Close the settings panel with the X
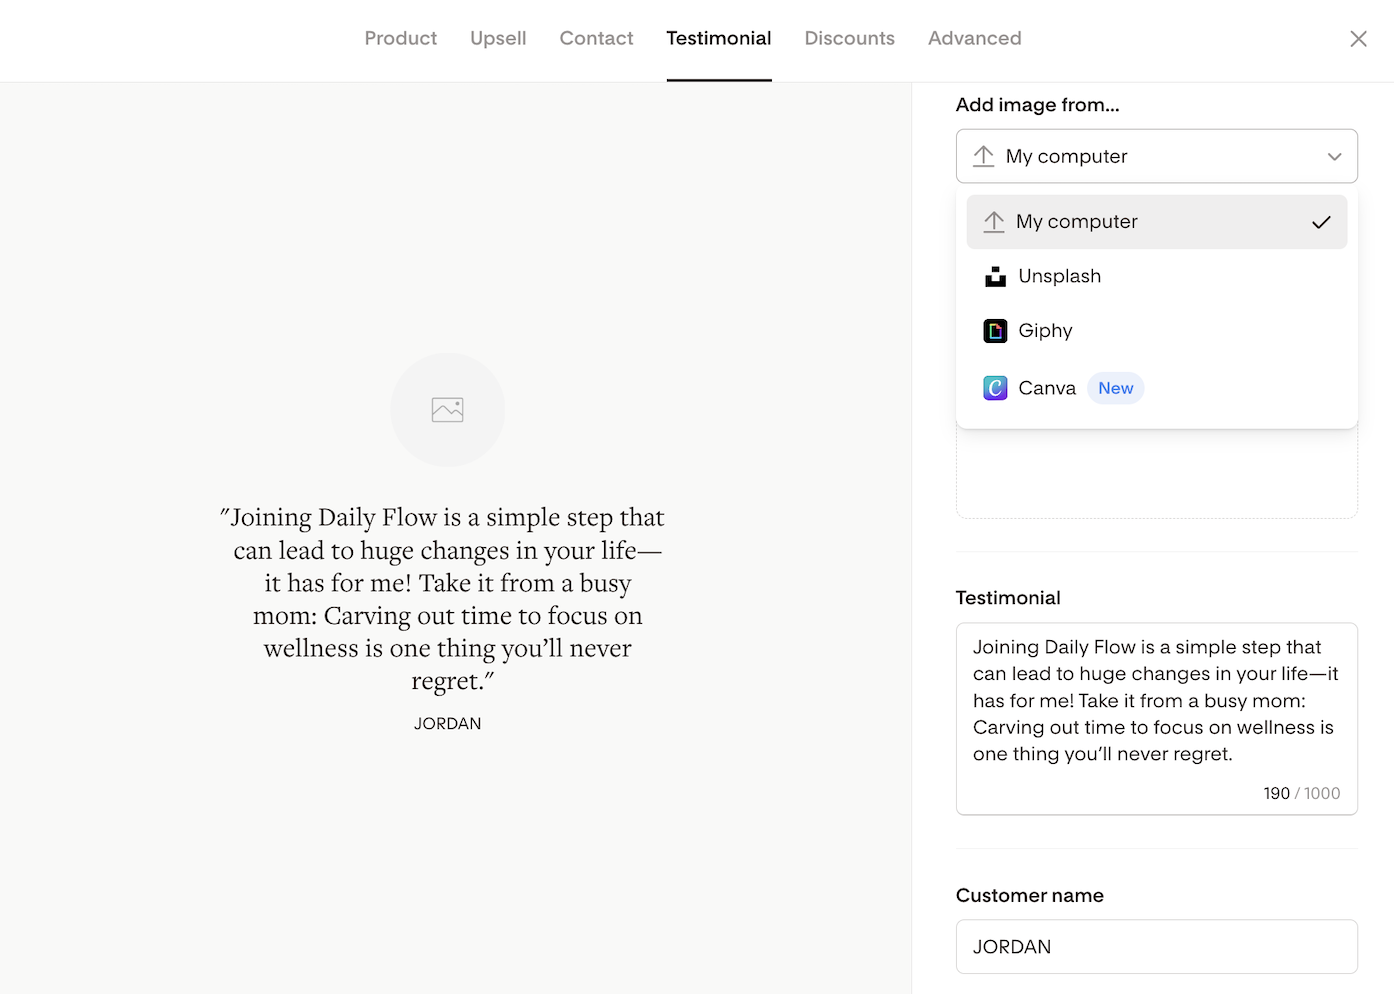 1358,39
